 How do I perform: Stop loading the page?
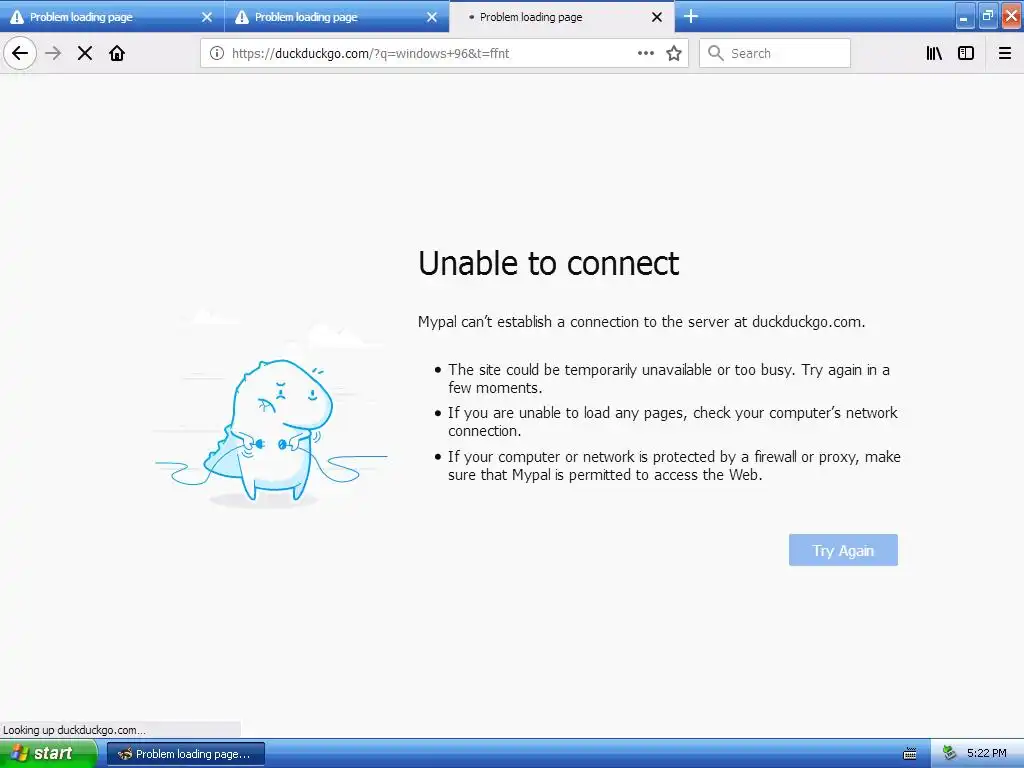85,53
